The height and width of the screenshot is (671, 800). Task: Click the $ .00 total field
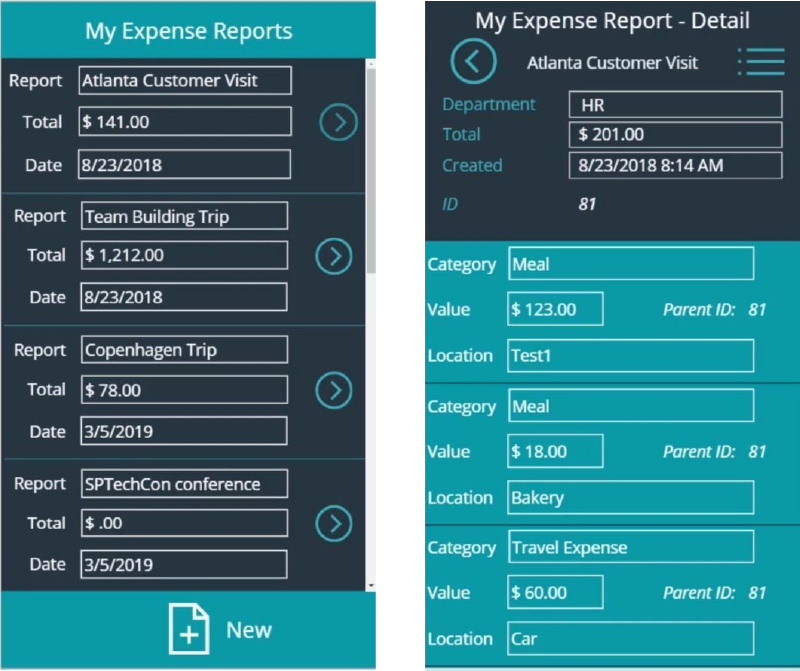tap(184, 523)
